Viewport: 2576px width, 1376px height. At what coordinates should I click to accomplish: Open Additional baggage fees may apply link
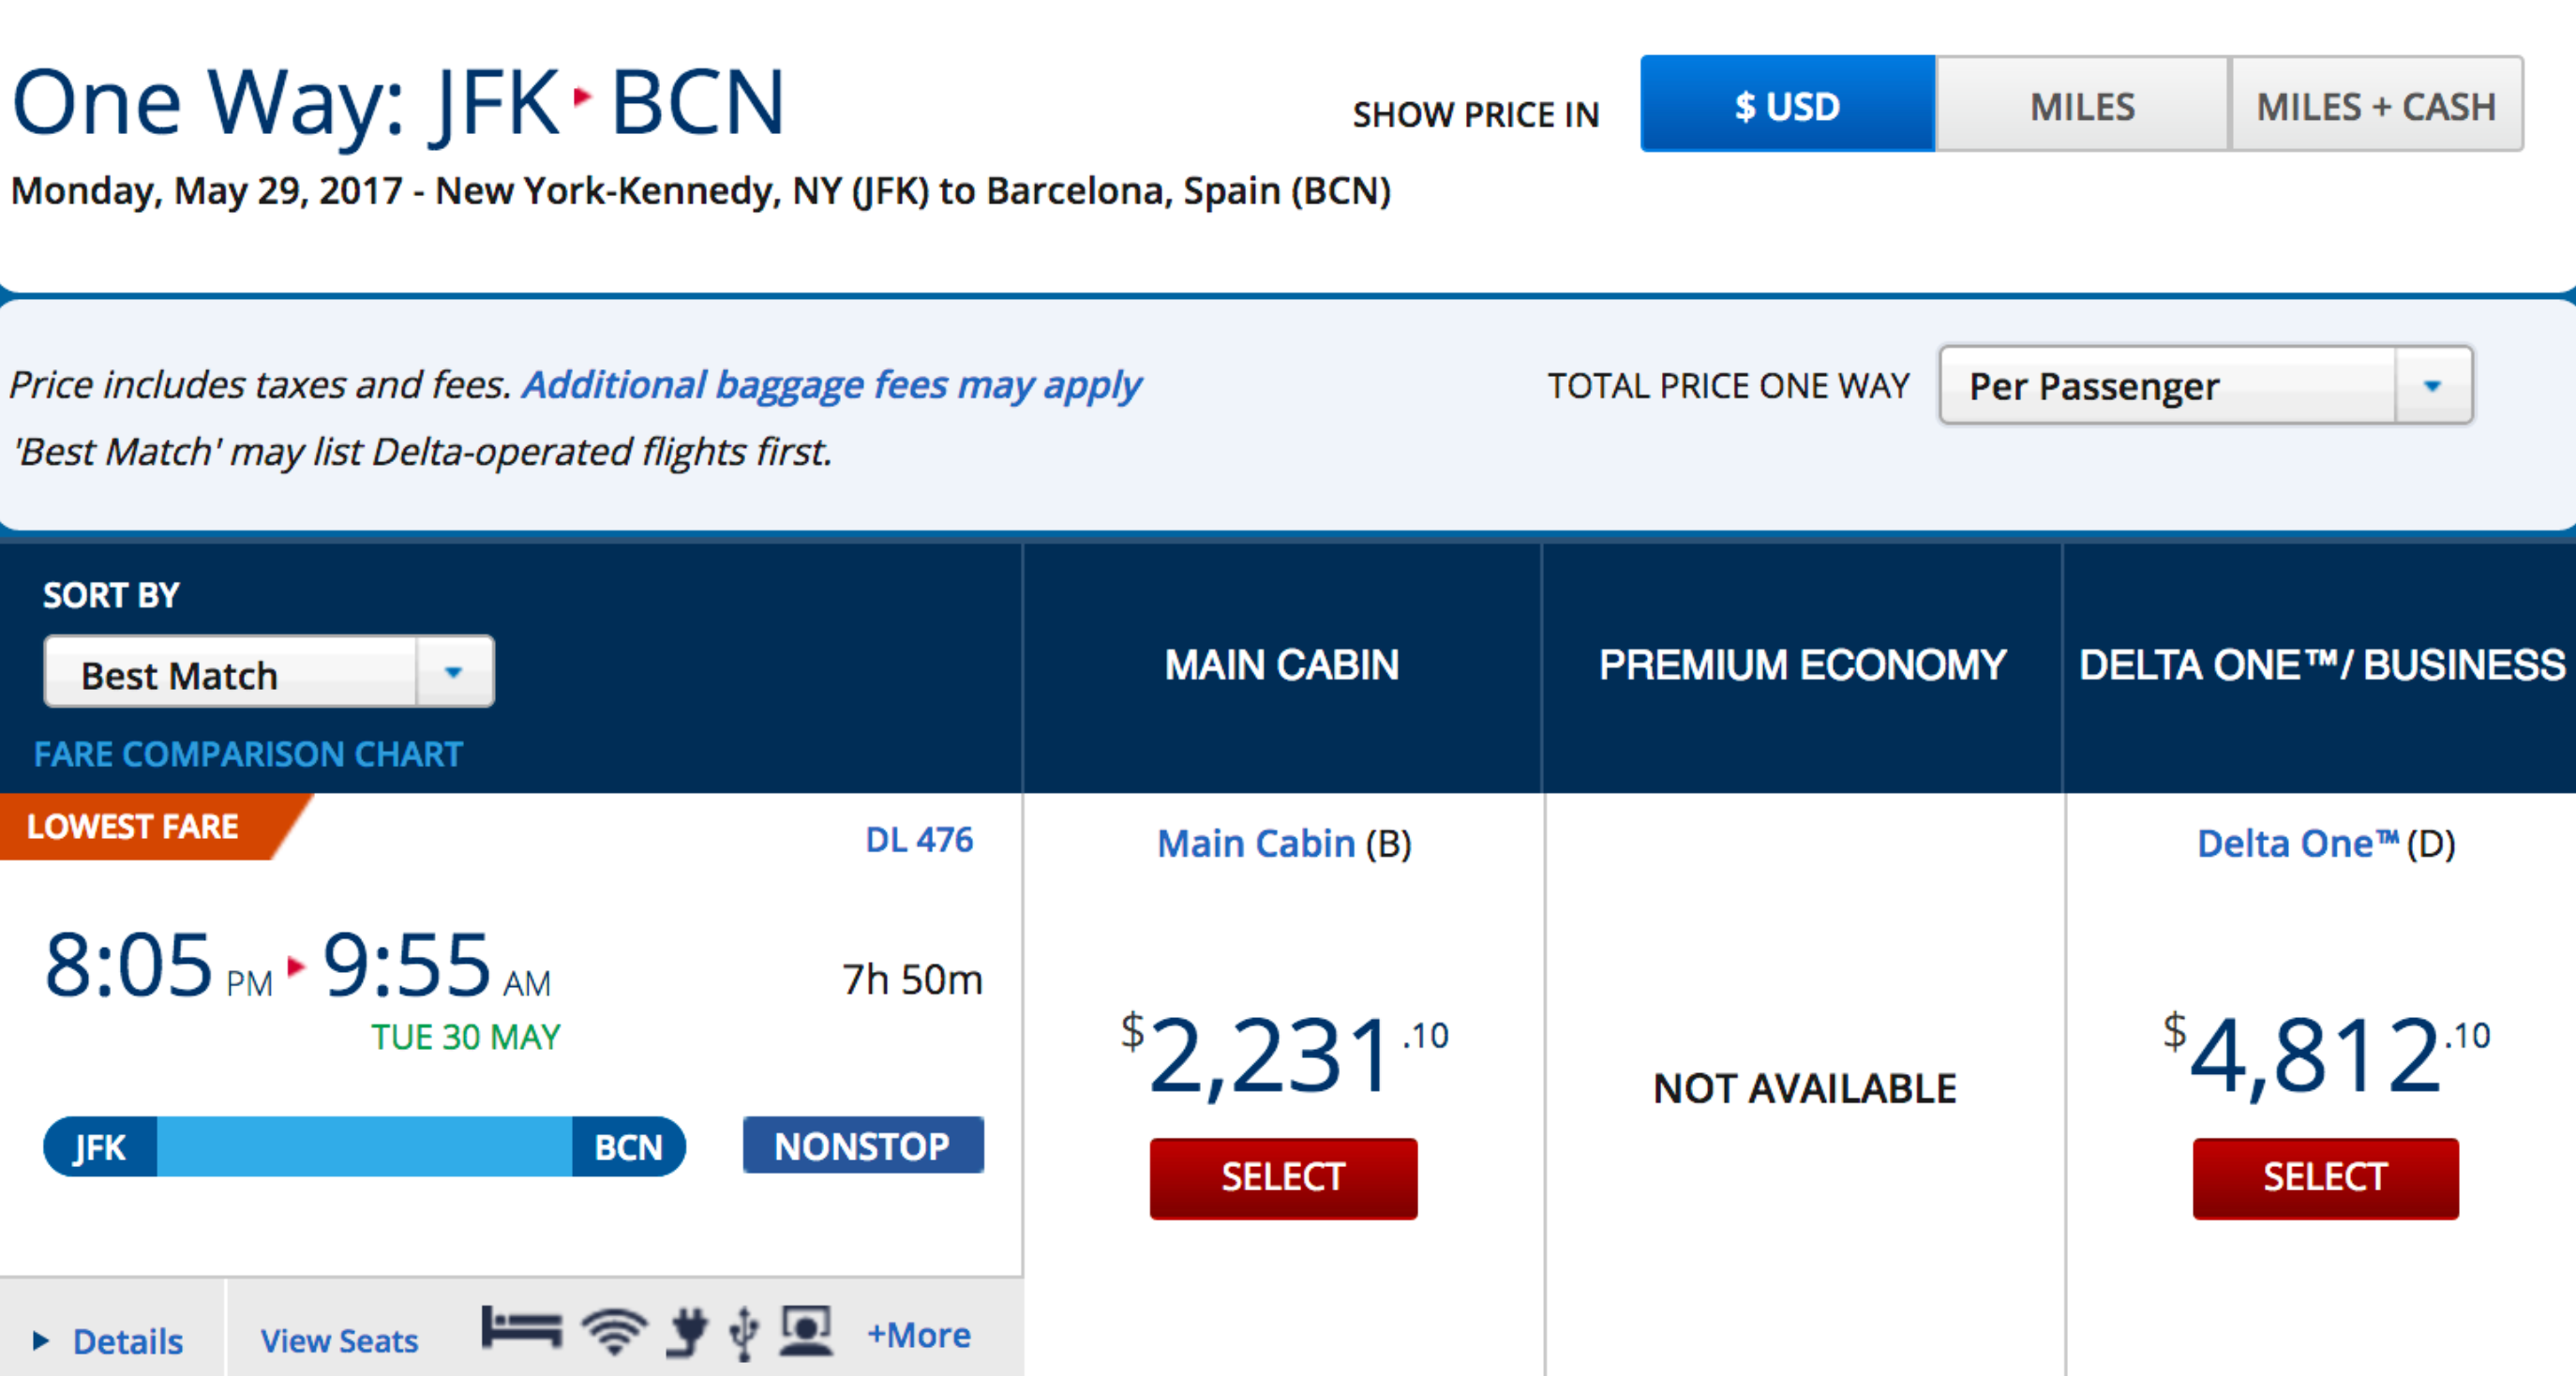(830, 385)
